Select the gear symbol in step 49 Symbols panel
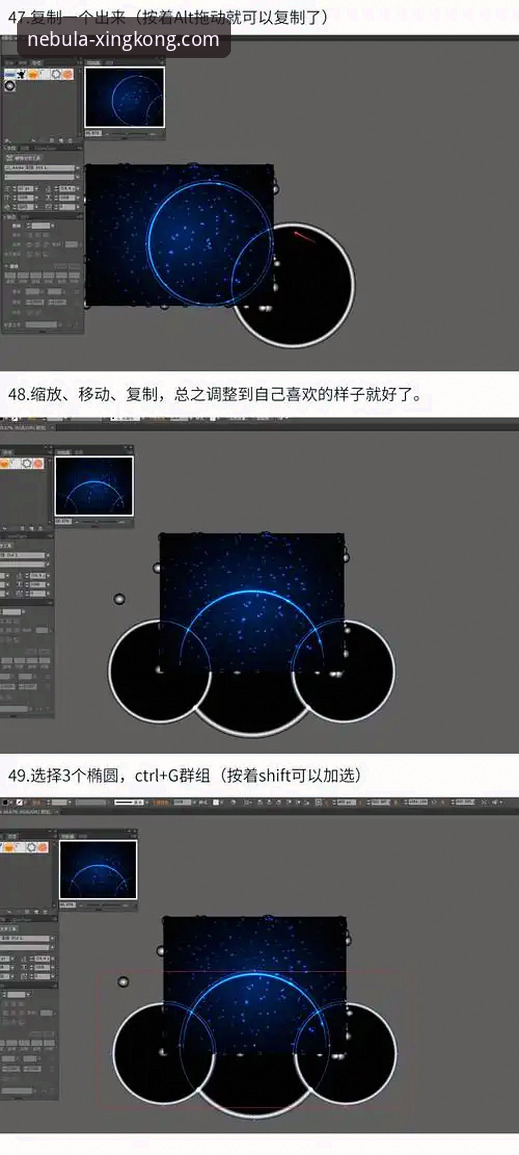The image size is (519, 1155). click(31, 847)
